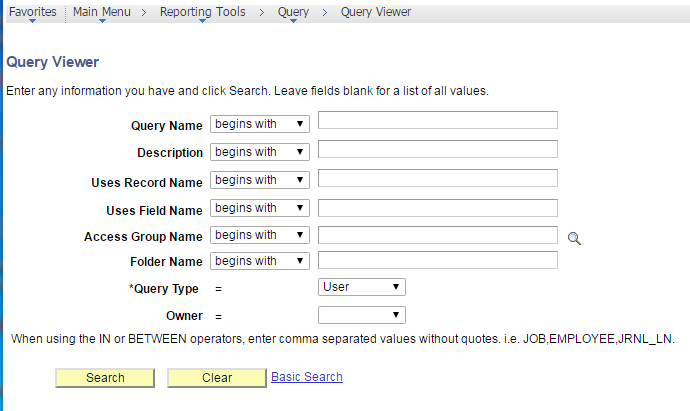Open the Query breadcrumb menu
Screen dimensions: 690x411
pyautogui.click(x=293, y=12)
